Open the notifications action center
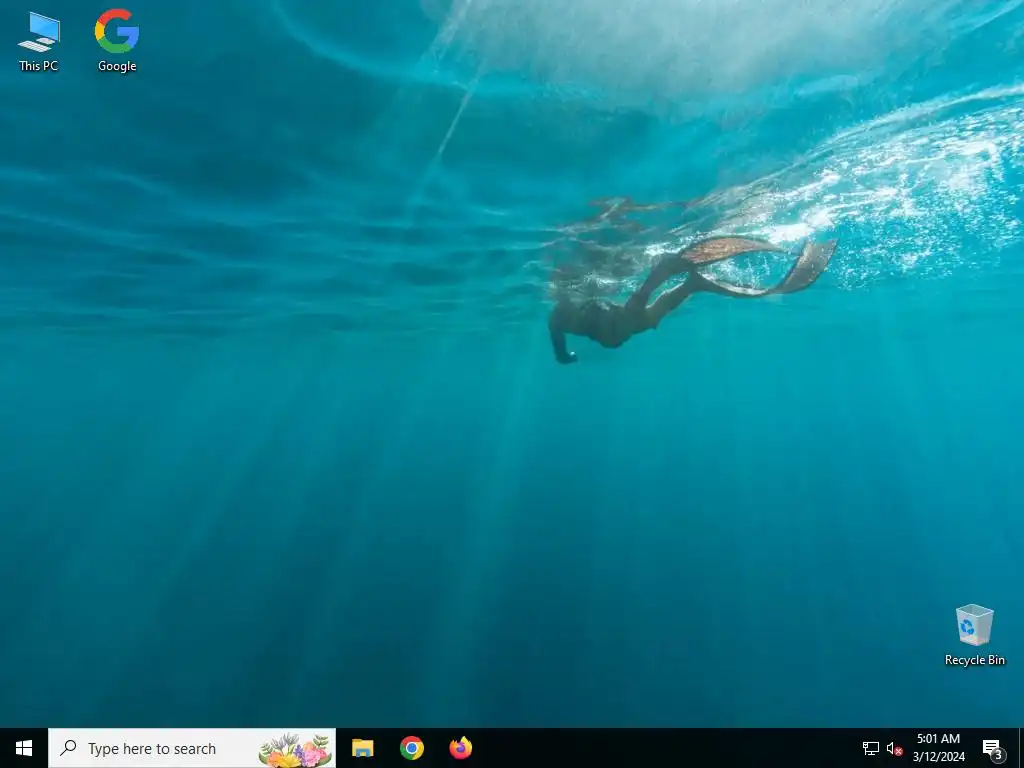Screen dimensions: 1024x768 (x=993, y=748)
